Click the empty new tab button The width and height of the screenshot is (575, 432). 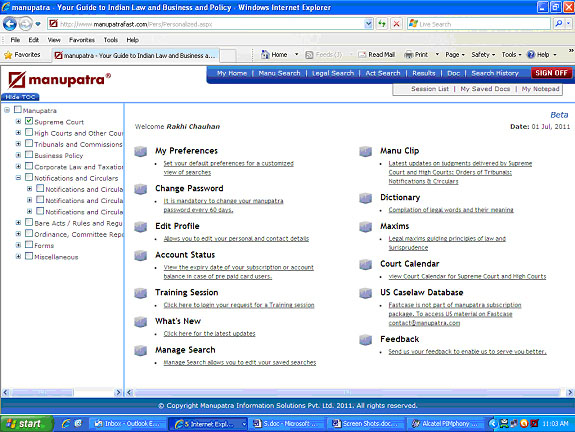pyautogui.click(x=228, y=55)
